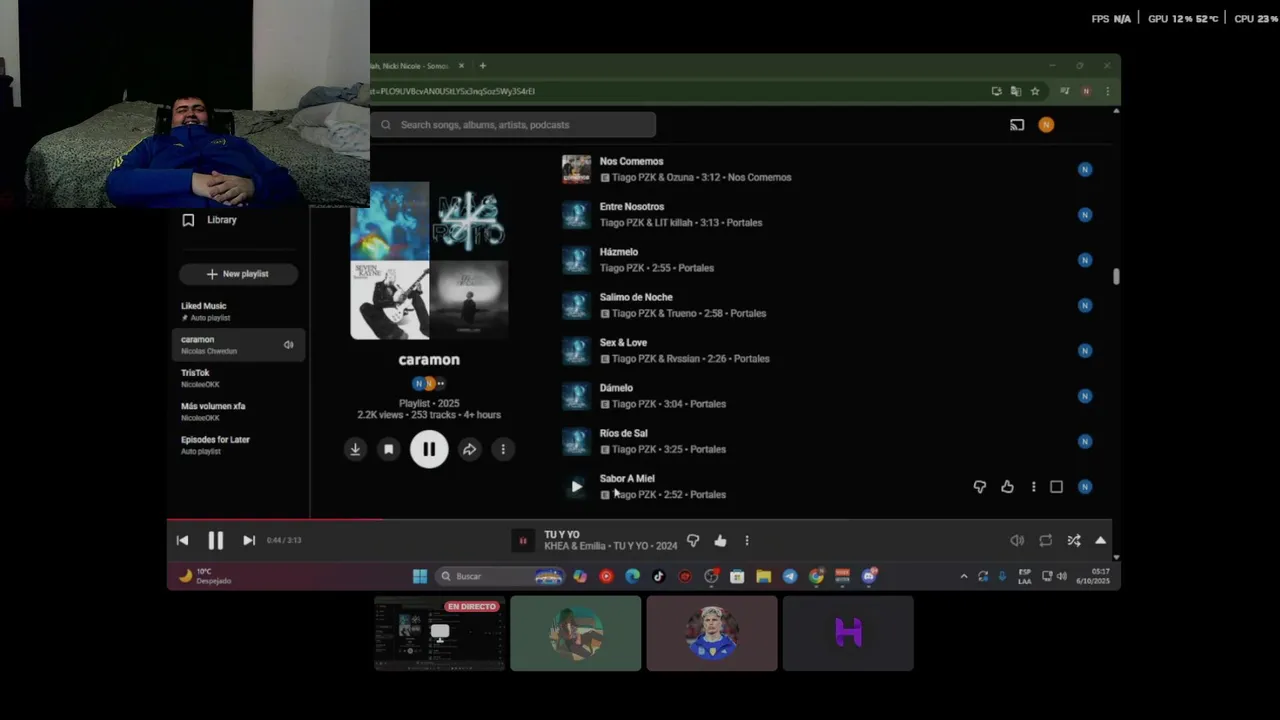Screen dimensions: 1280x720
Task: Like the song Sabor A Miel
Action: tap(1007, 487)
